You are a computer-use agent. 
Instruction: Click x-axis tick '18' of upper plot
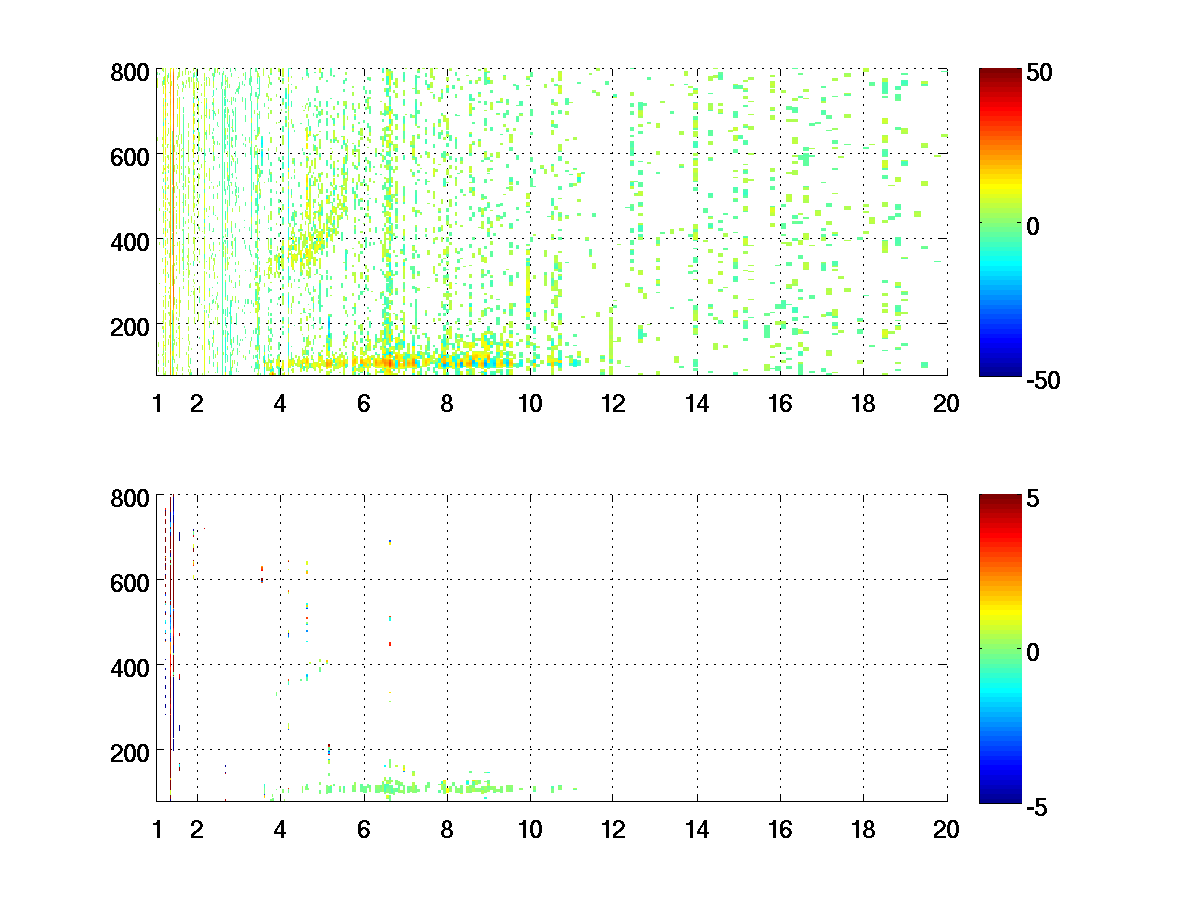pos(863,404)
